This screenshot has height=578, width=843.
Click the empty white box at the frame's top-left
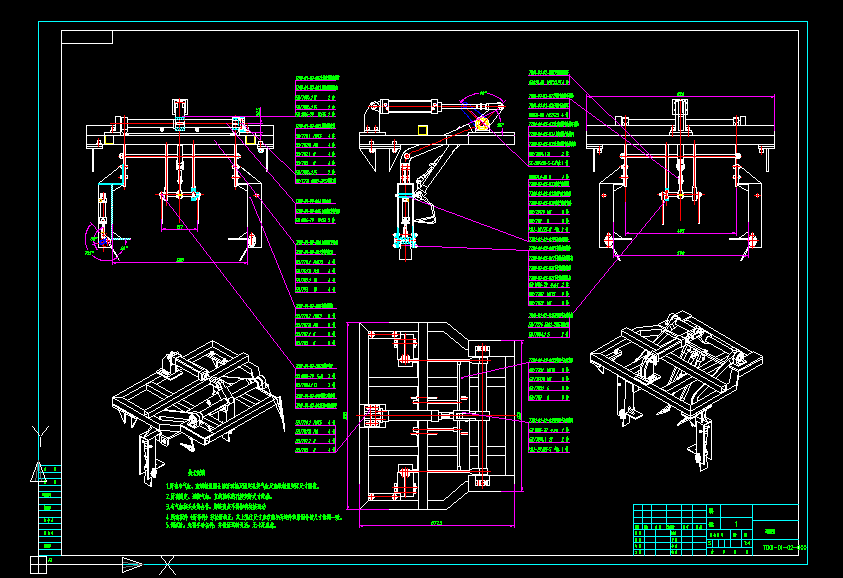coord(87,37)
